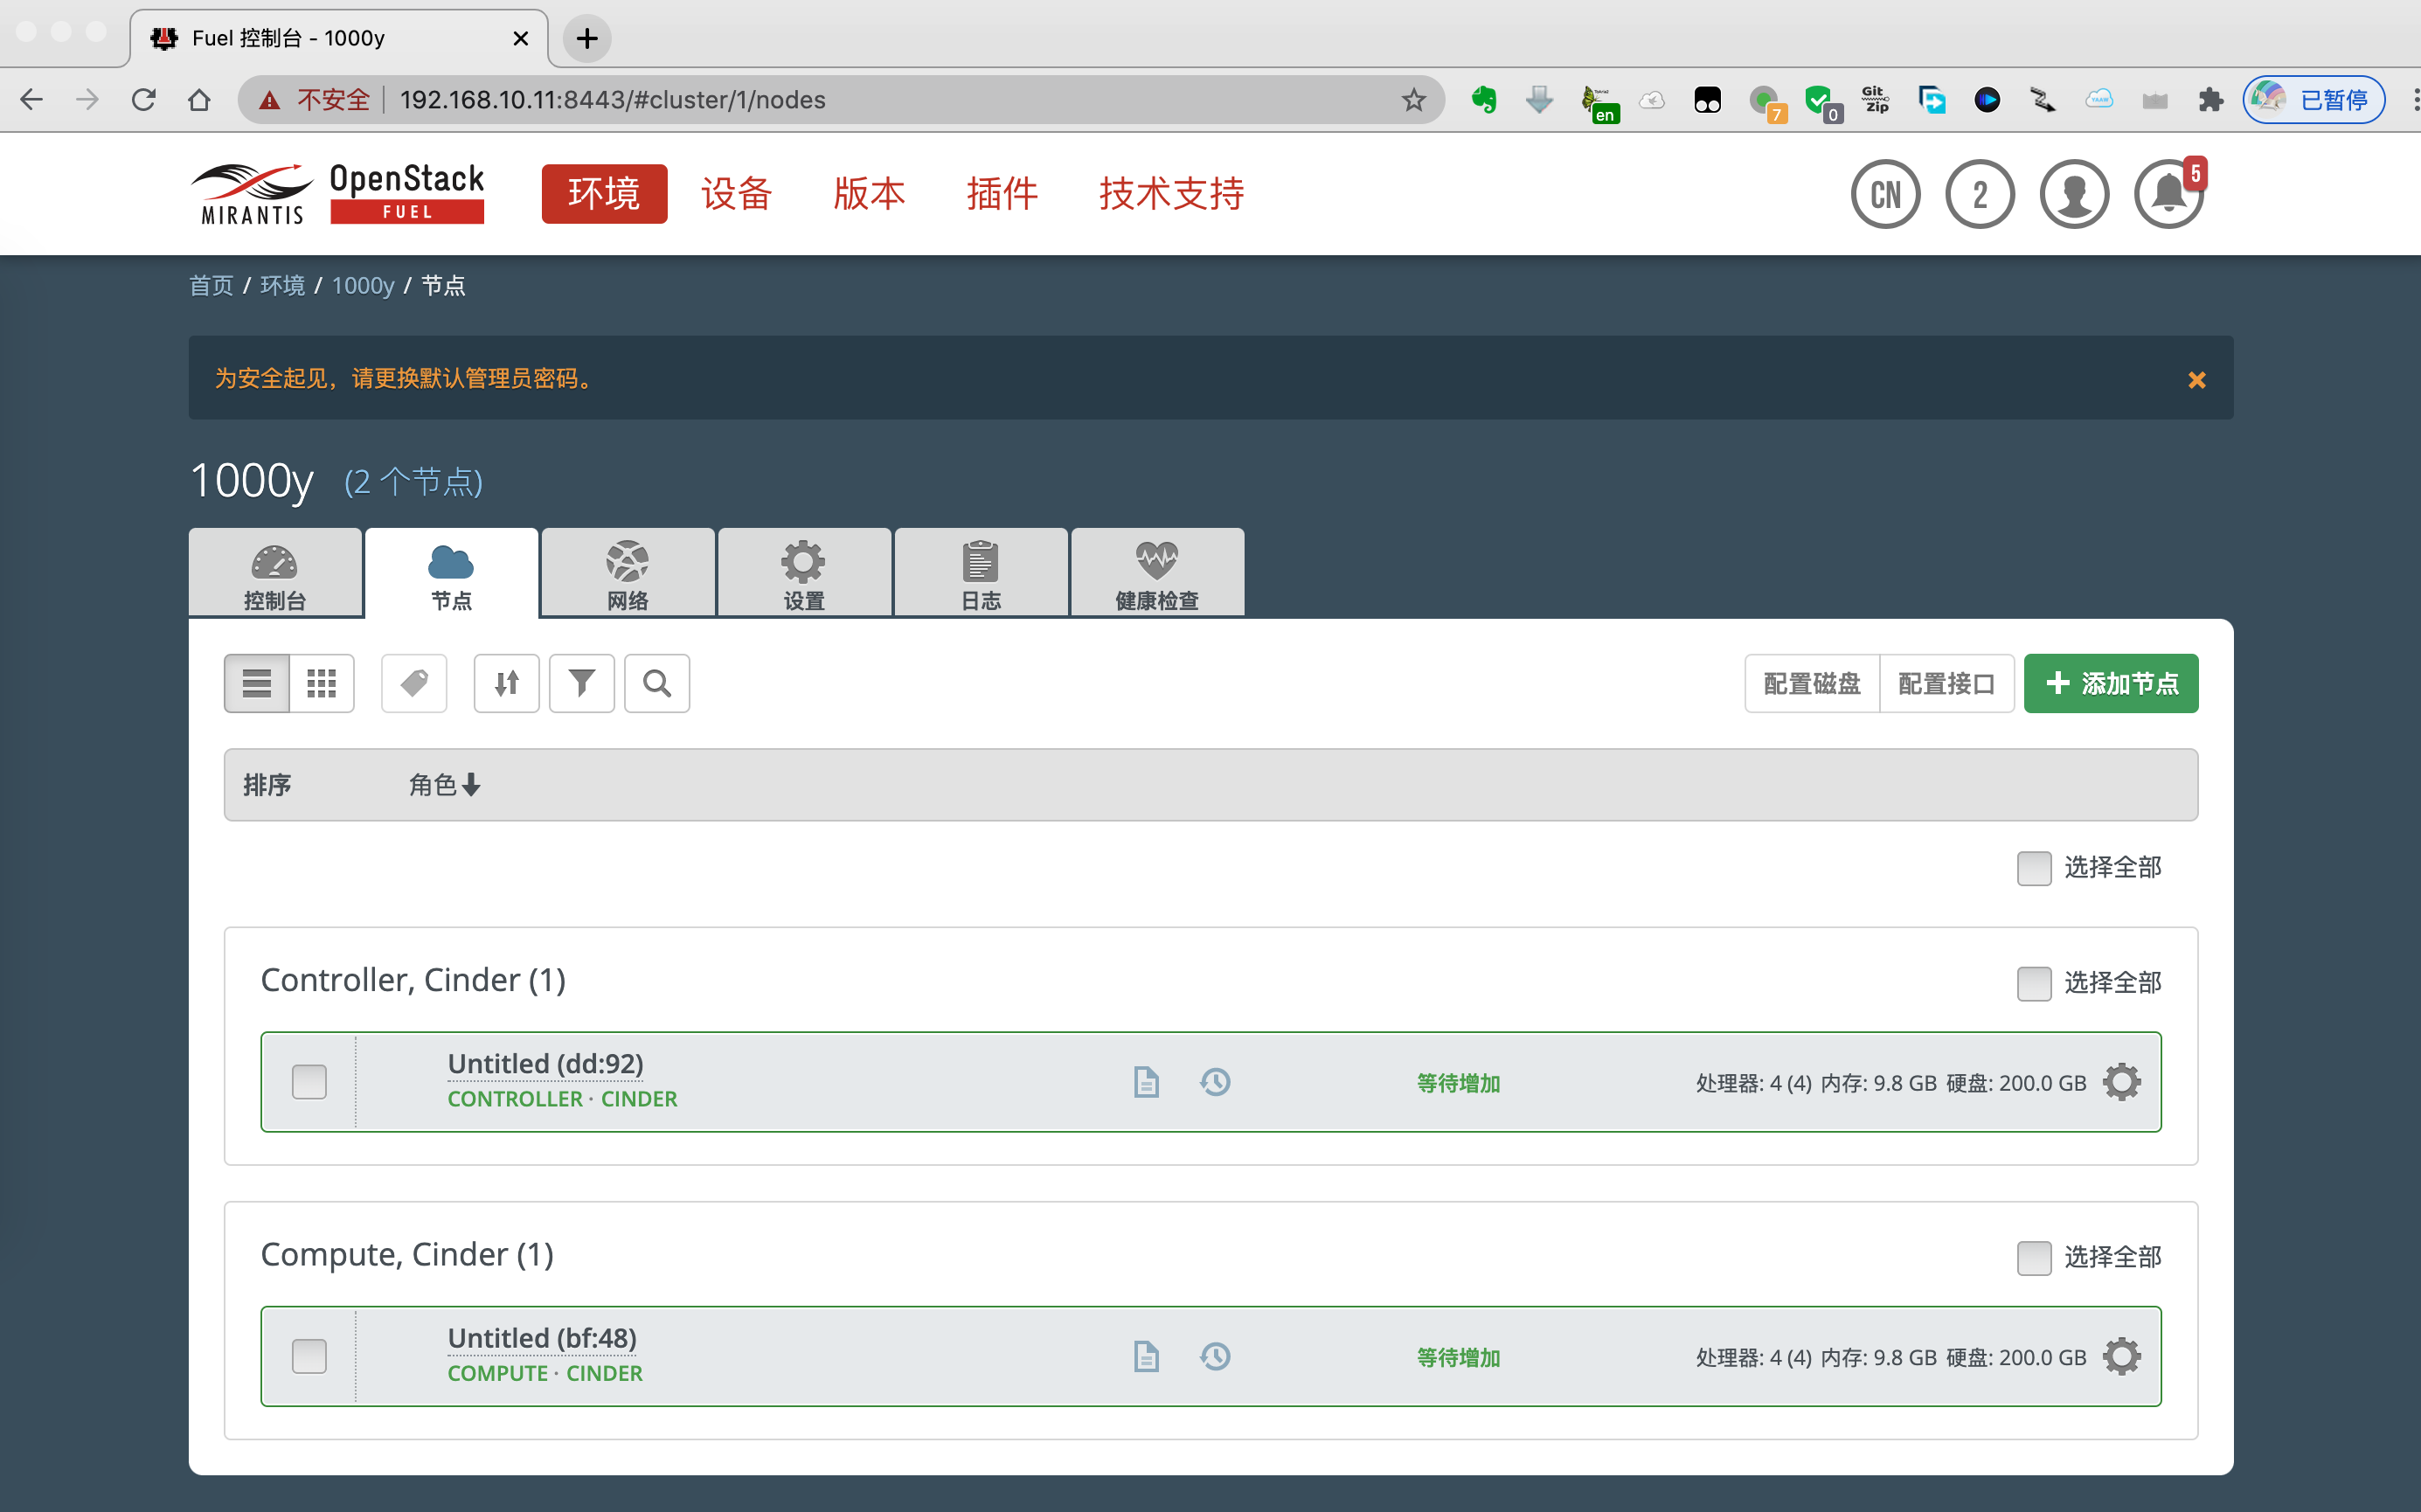2421x1512 pixels.
Task: Click 等待增加 status of node dd:92
Action: point(1458,1083)
